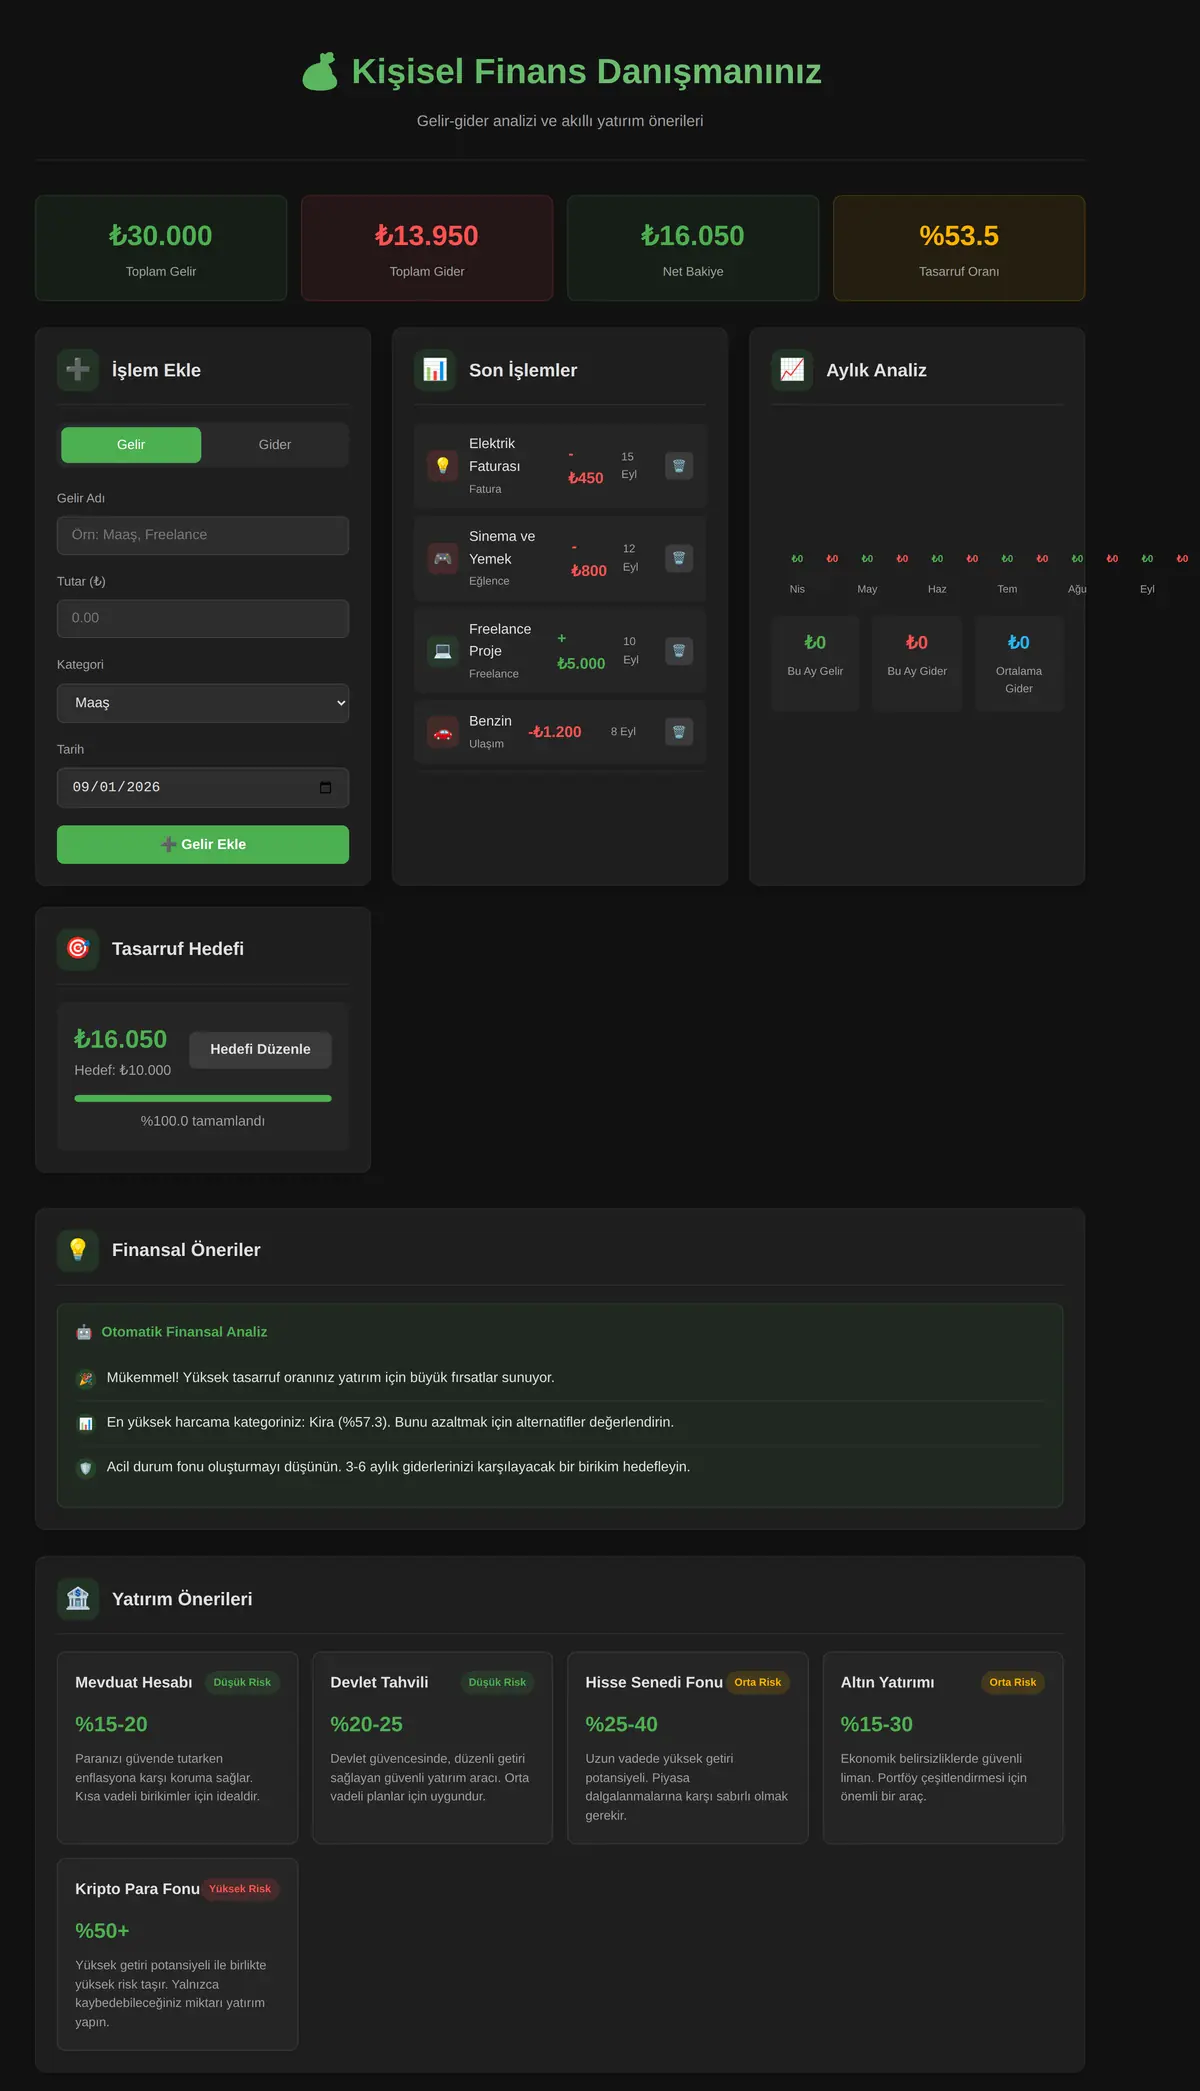This screenshot has height=2091, width=1200.
Task: Click the lightbulb icon beside Finansal Öneriler
Action: (x=78, y=1250)
